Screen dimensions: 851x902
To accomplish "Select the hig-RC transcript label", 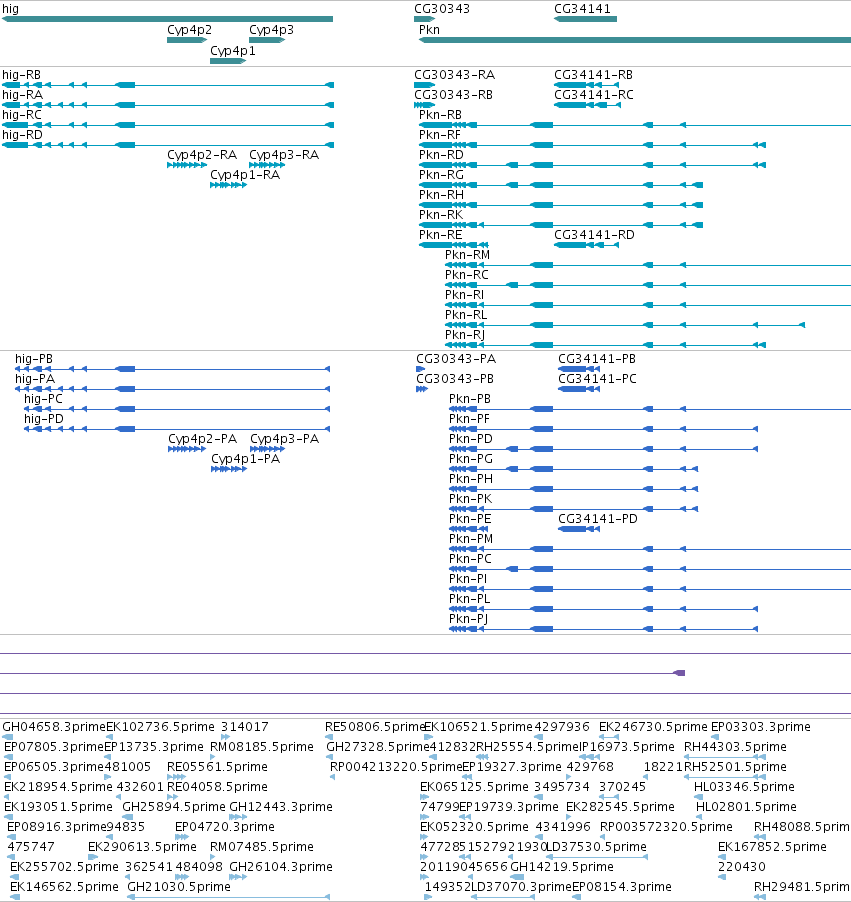I will [22, 115].
